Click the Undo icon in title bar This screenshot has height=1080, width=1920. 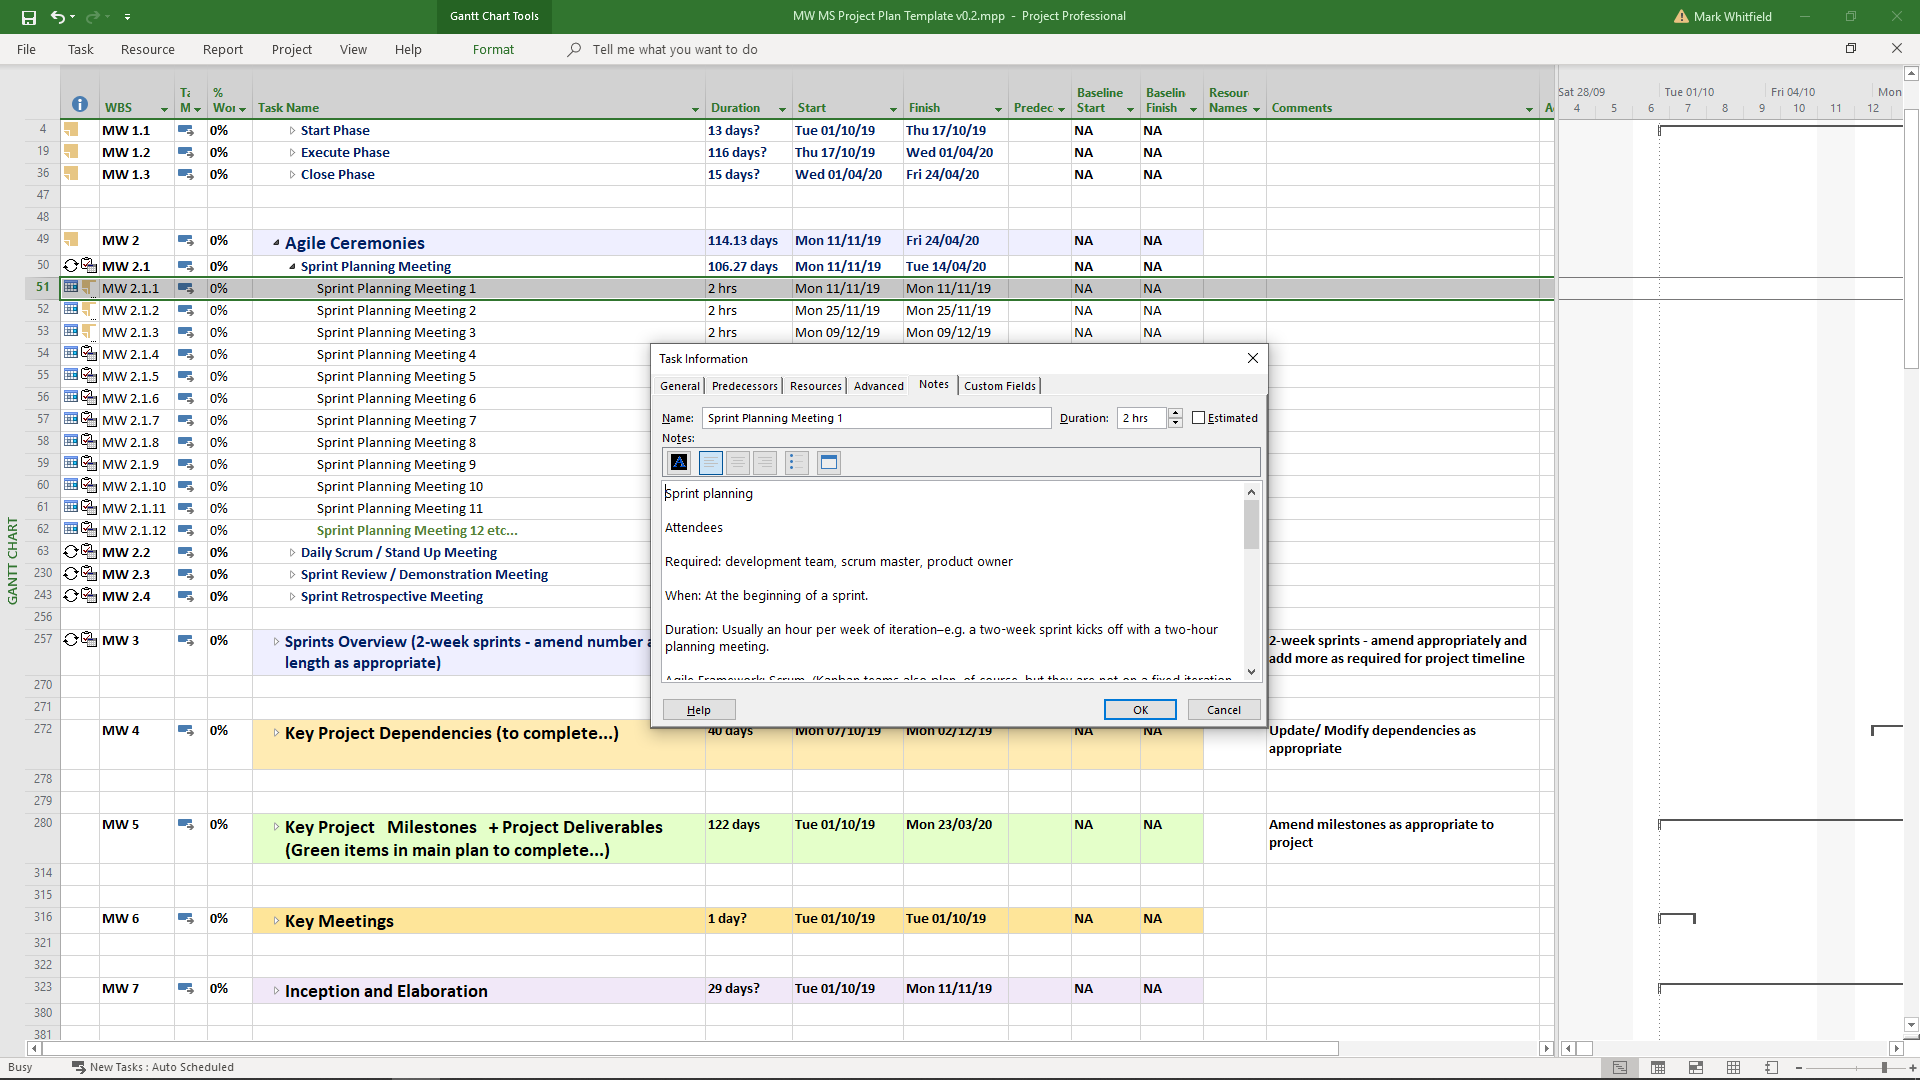click(x=58, y=17)
